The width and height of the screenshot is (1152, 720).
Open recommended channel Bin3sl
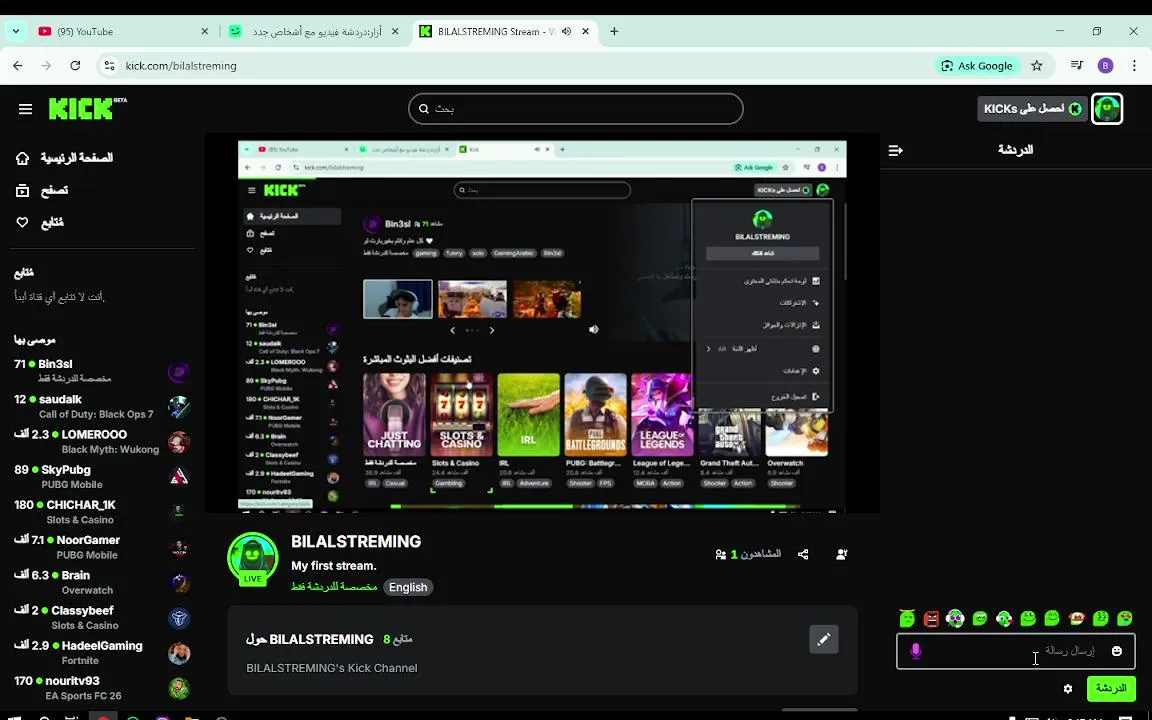coord(102,371)
